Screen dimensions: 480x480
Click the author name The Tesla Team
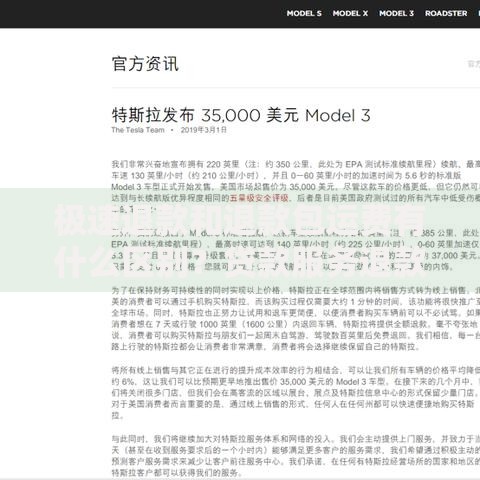pos(138,130)
